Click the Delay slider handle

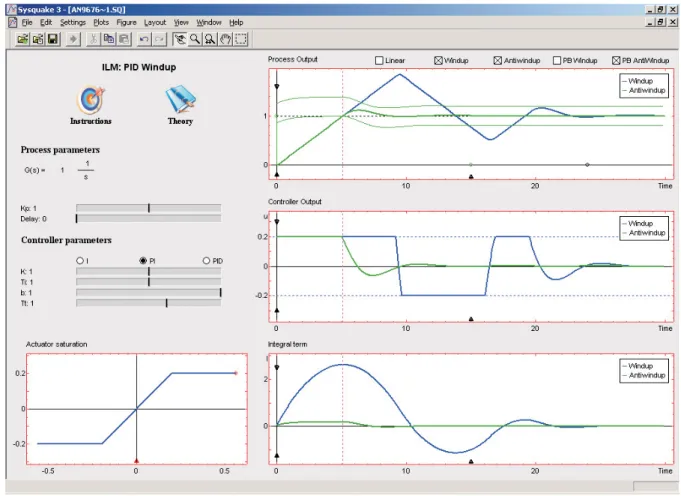point(77,218)
